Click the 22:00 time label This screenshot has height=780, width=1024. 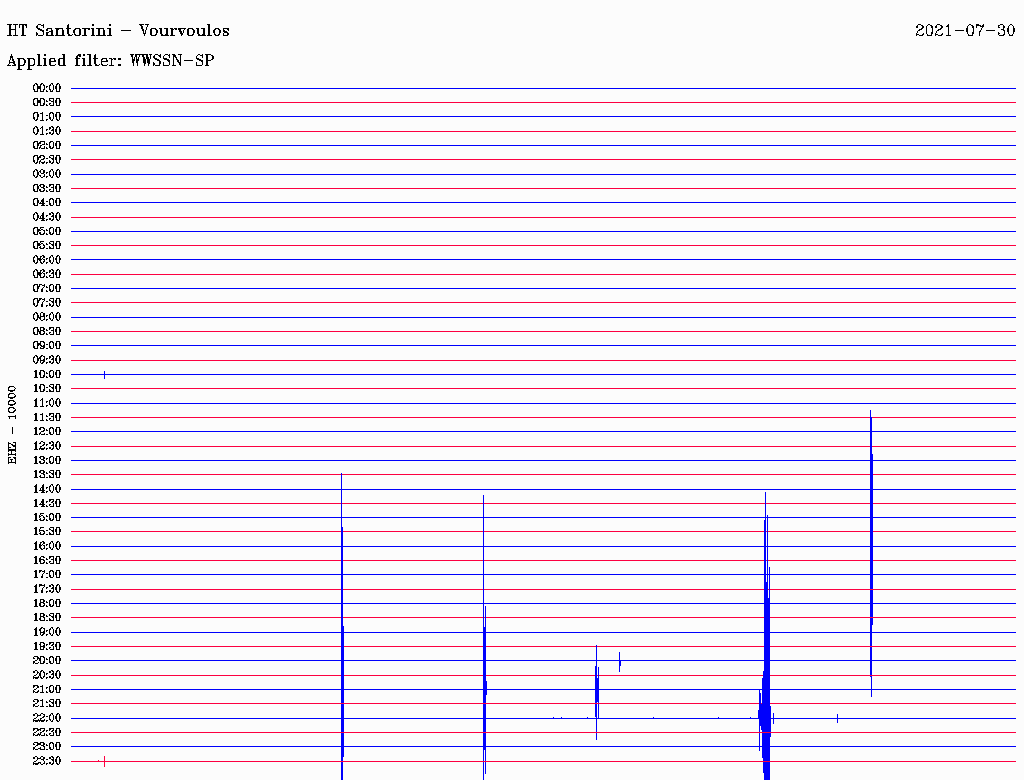click(x=47, y=718)
